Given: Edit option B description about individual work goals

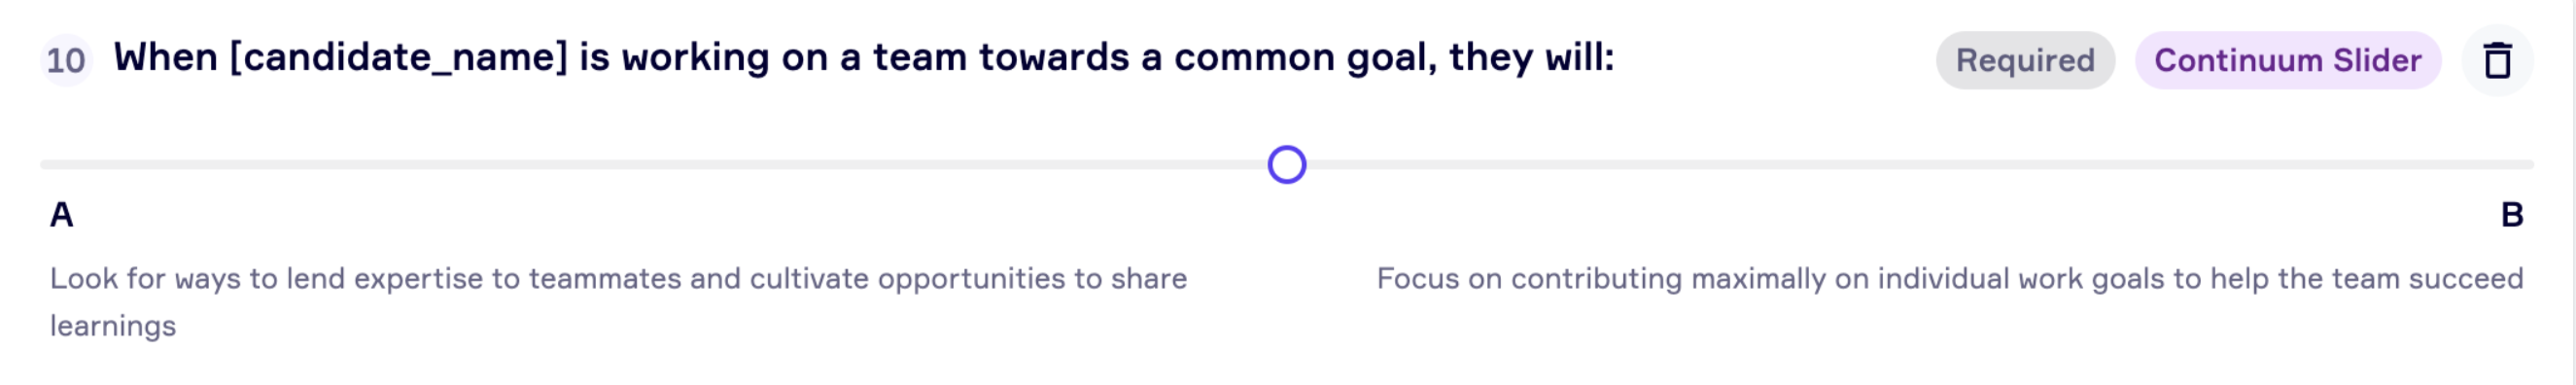Looking at the screenshot, I should coord(1950,278).
